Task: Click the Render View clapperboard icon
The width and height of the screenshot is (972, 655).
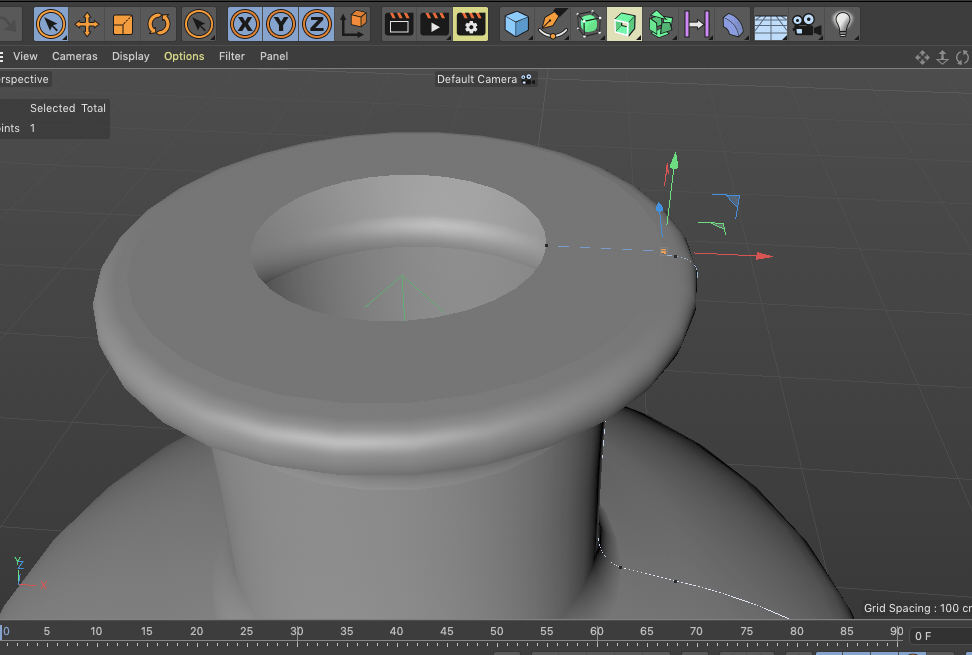Action: [399, 23]
